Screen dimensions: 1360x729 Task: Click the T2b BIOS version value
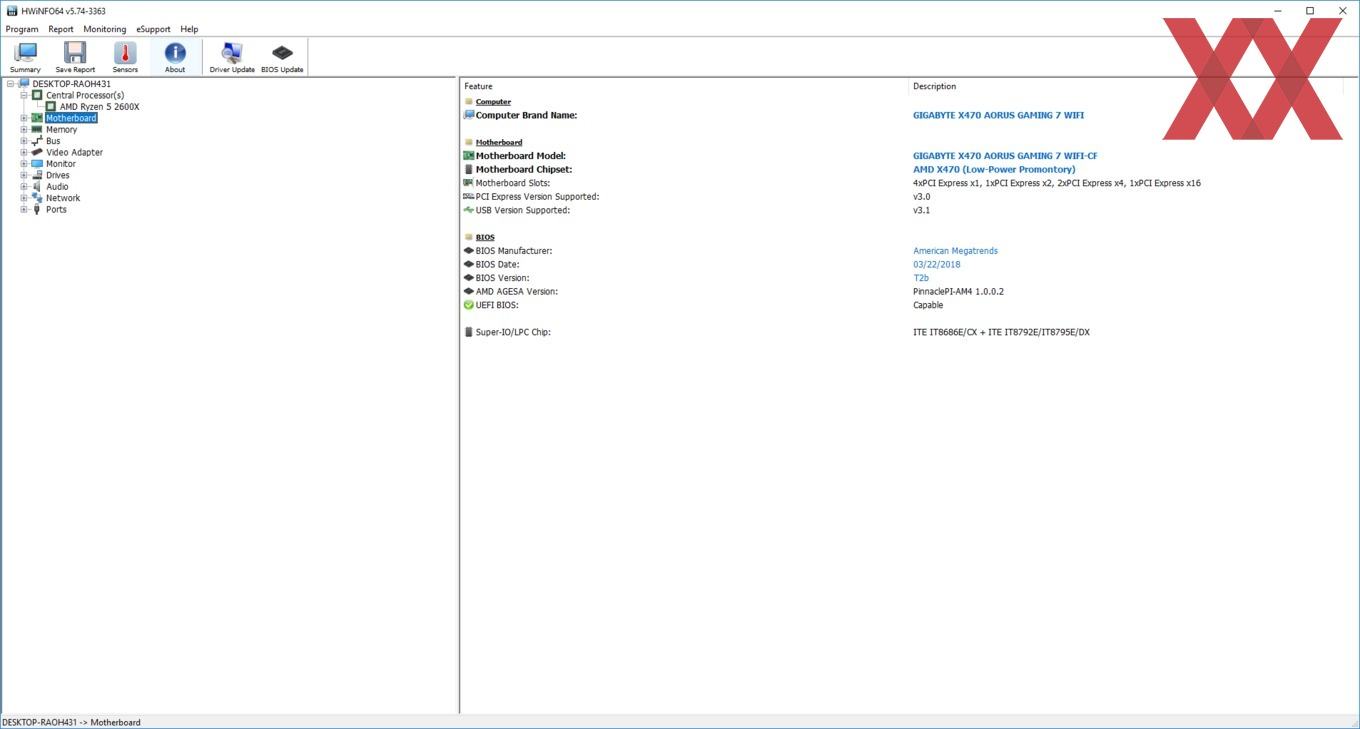[x=921, y=278]
